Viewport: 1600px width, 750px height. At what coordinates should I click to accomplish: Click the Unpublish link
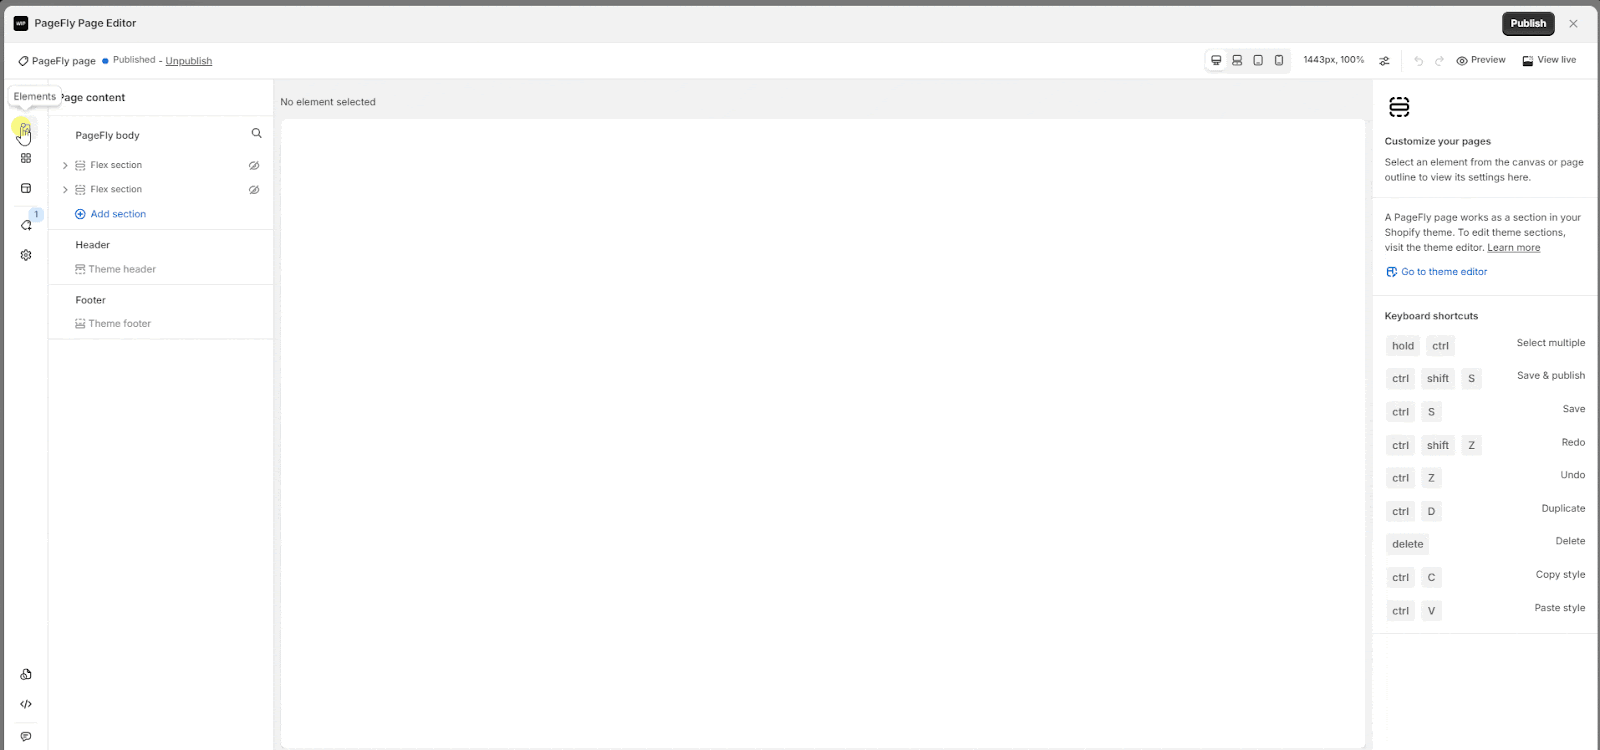(x=189, y=61)
